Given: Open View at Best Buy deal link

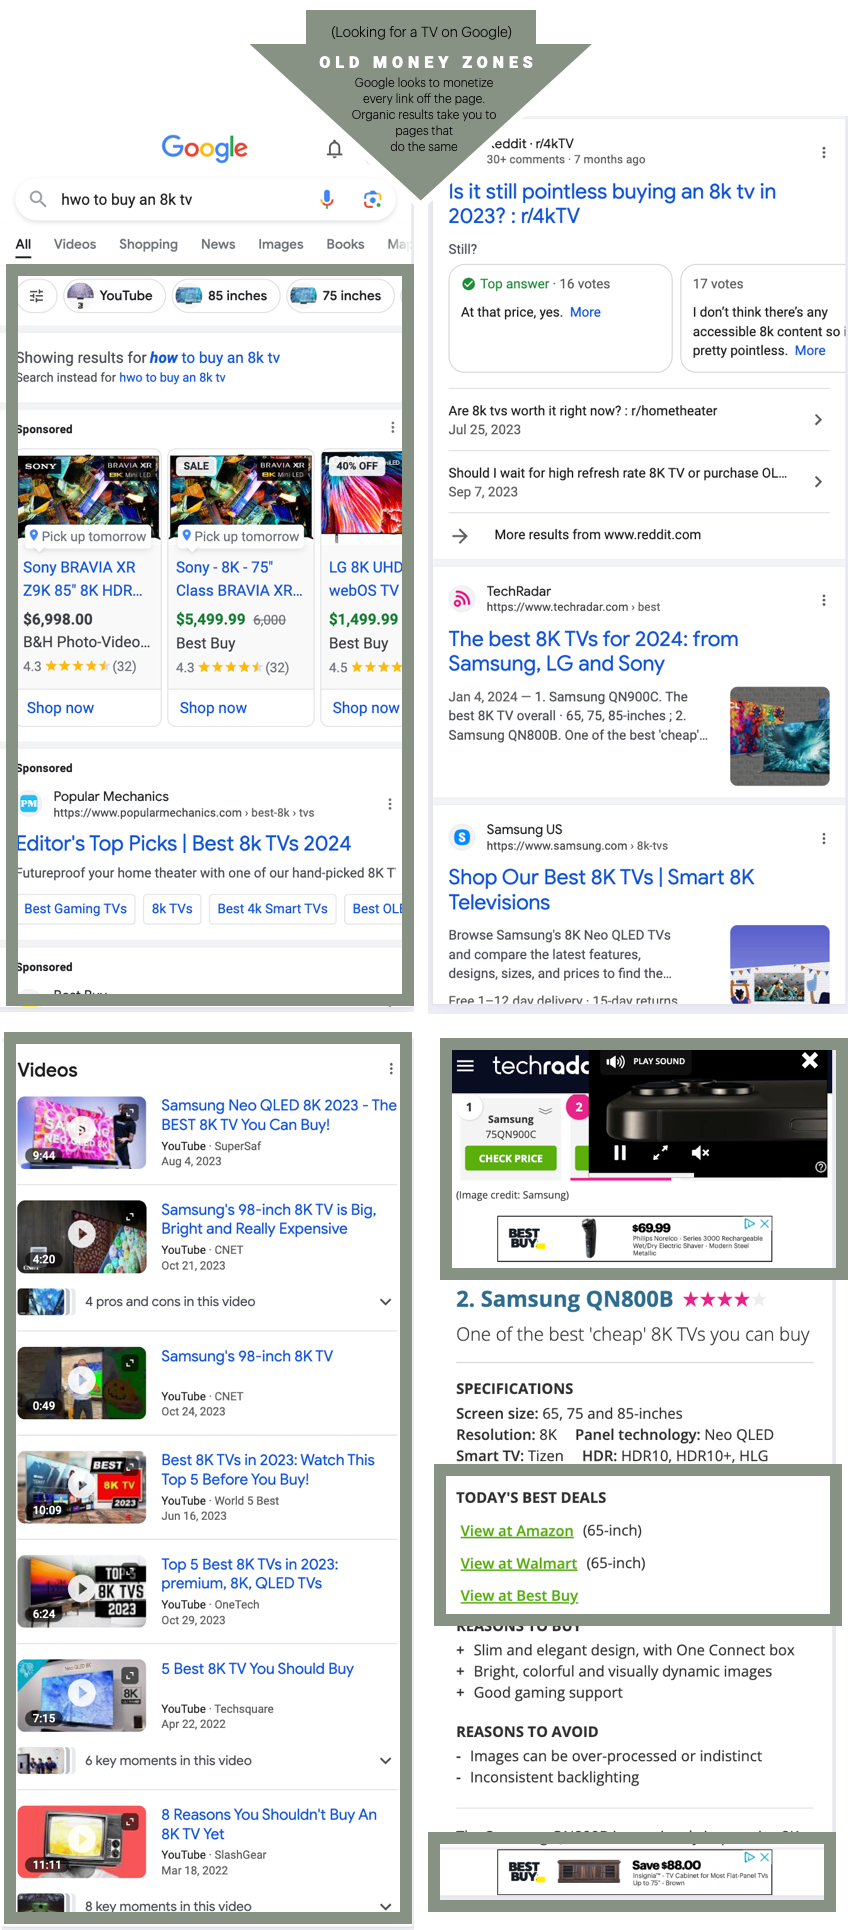Looking at the screenshot, I should (519, 1596).
